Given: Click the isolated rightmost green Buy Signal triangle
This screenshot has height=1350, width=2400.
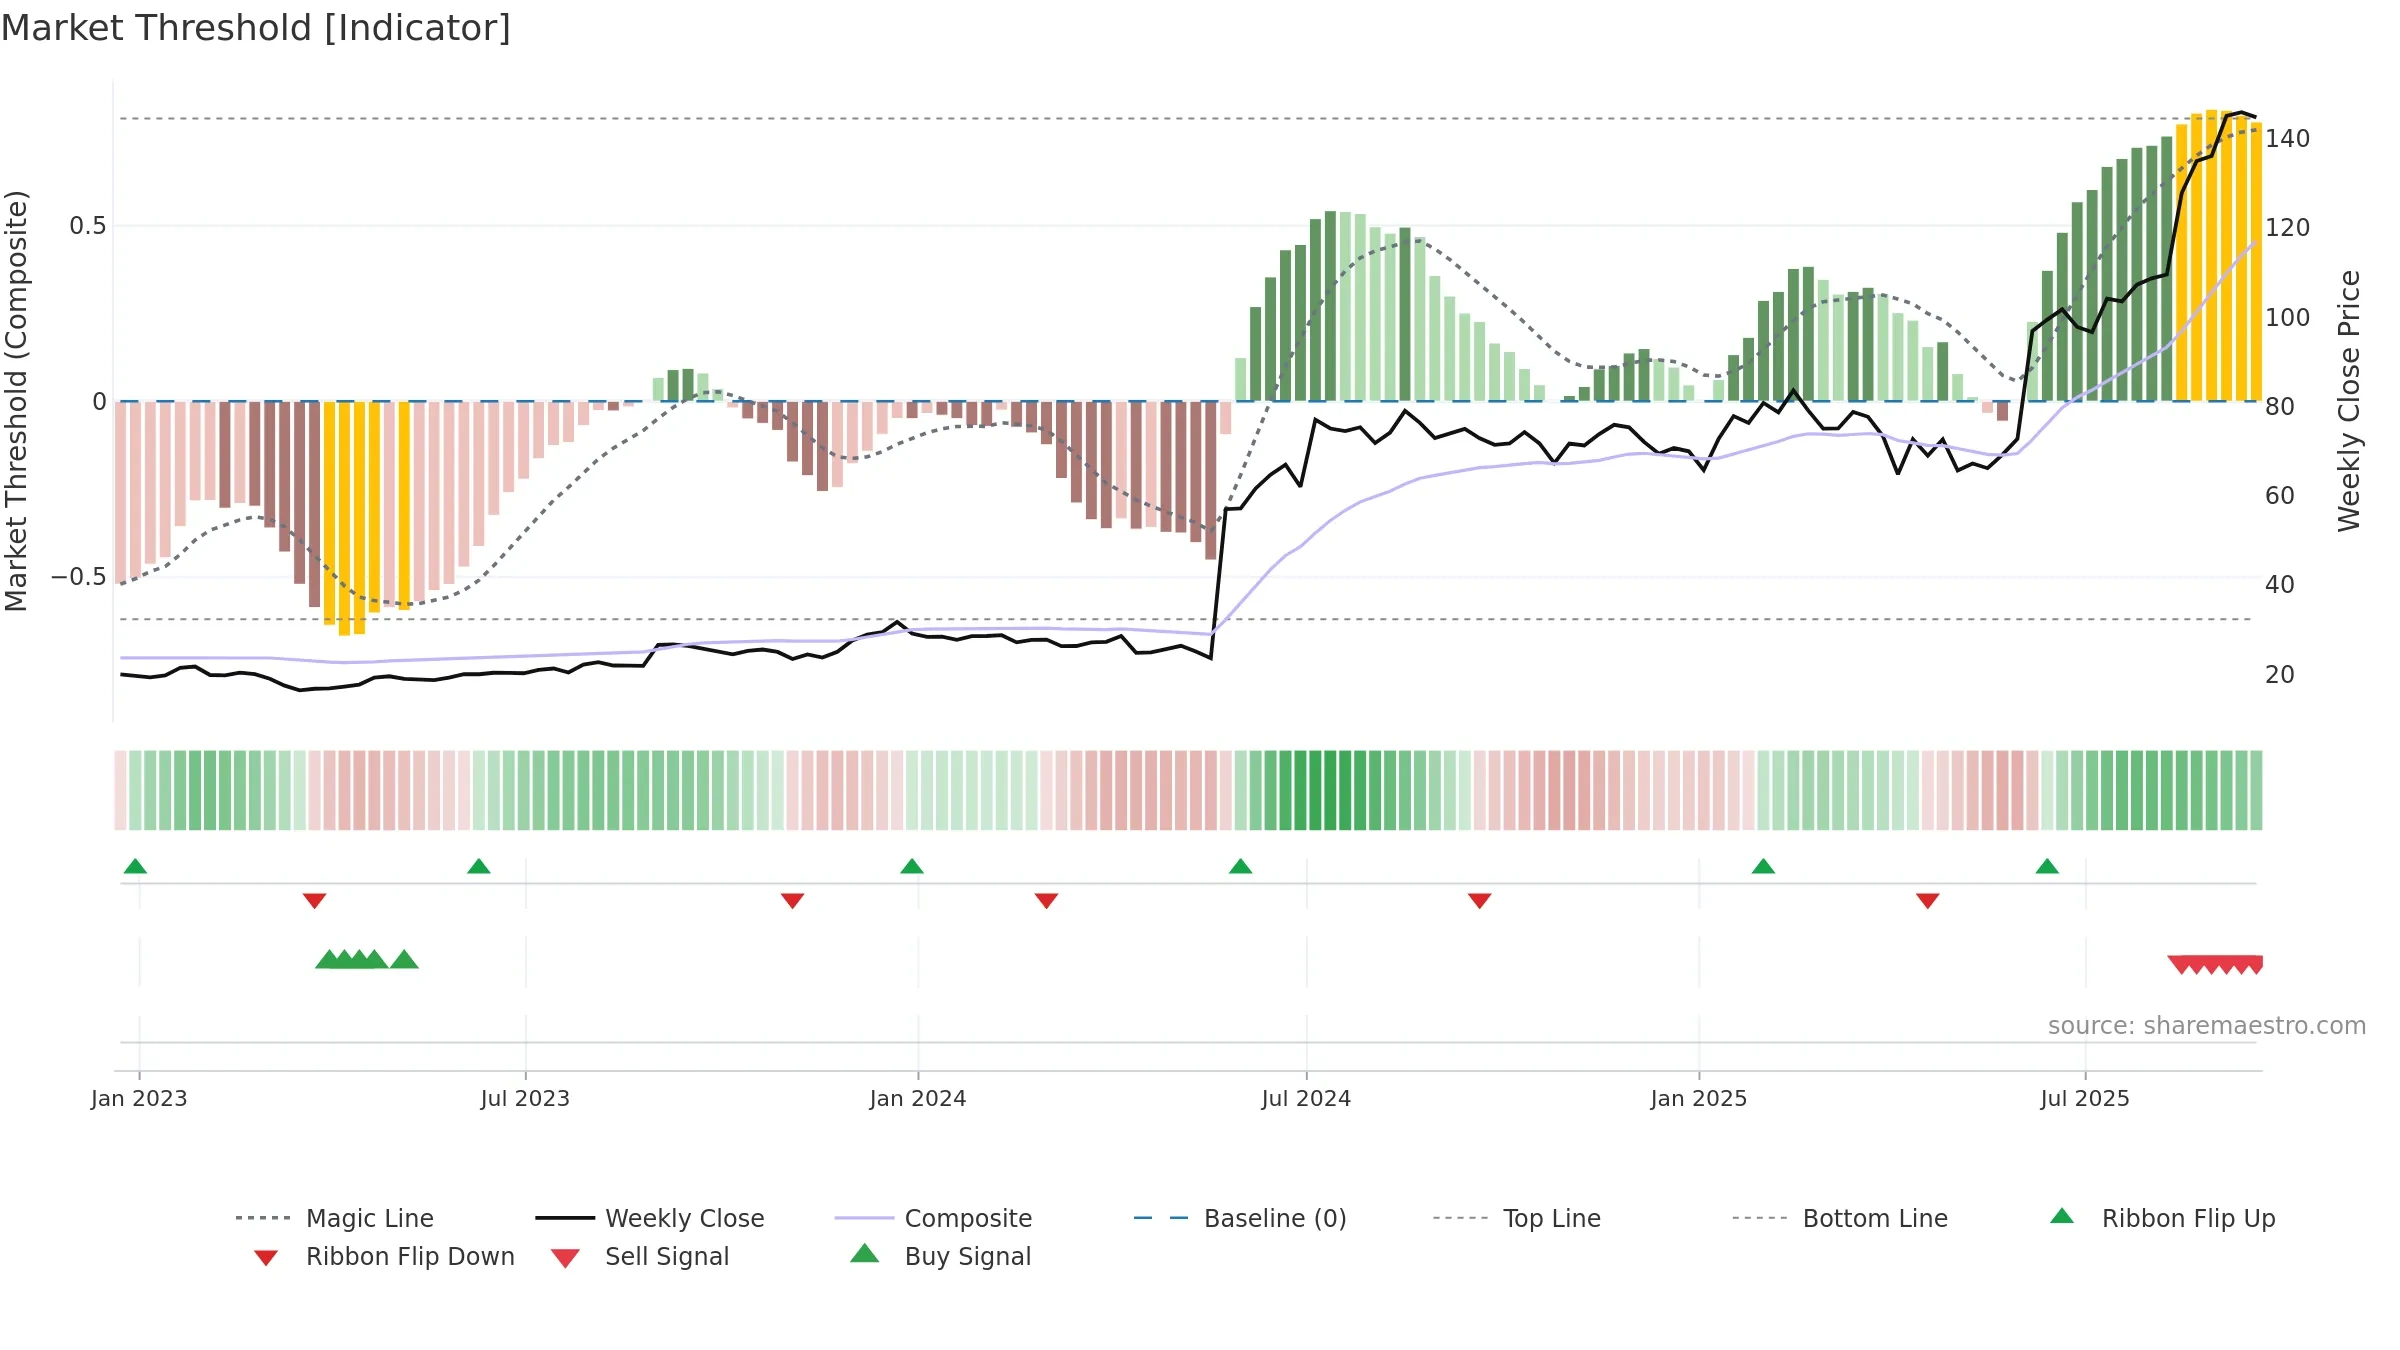Looking at the screenshot, I should pyautogui.click(x=404, y=959).
